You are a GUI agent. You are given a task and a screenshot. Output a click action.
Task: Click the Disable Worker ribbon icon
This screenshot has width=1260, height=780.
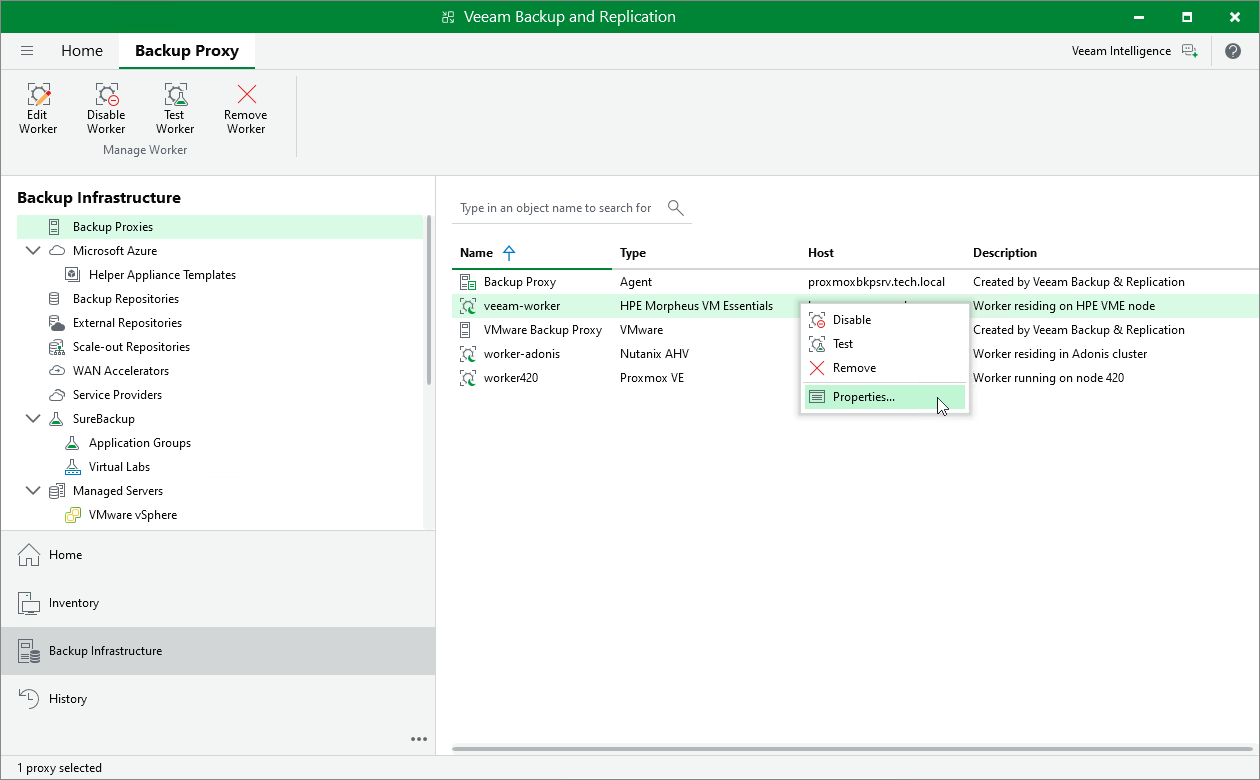coord(106,108)
